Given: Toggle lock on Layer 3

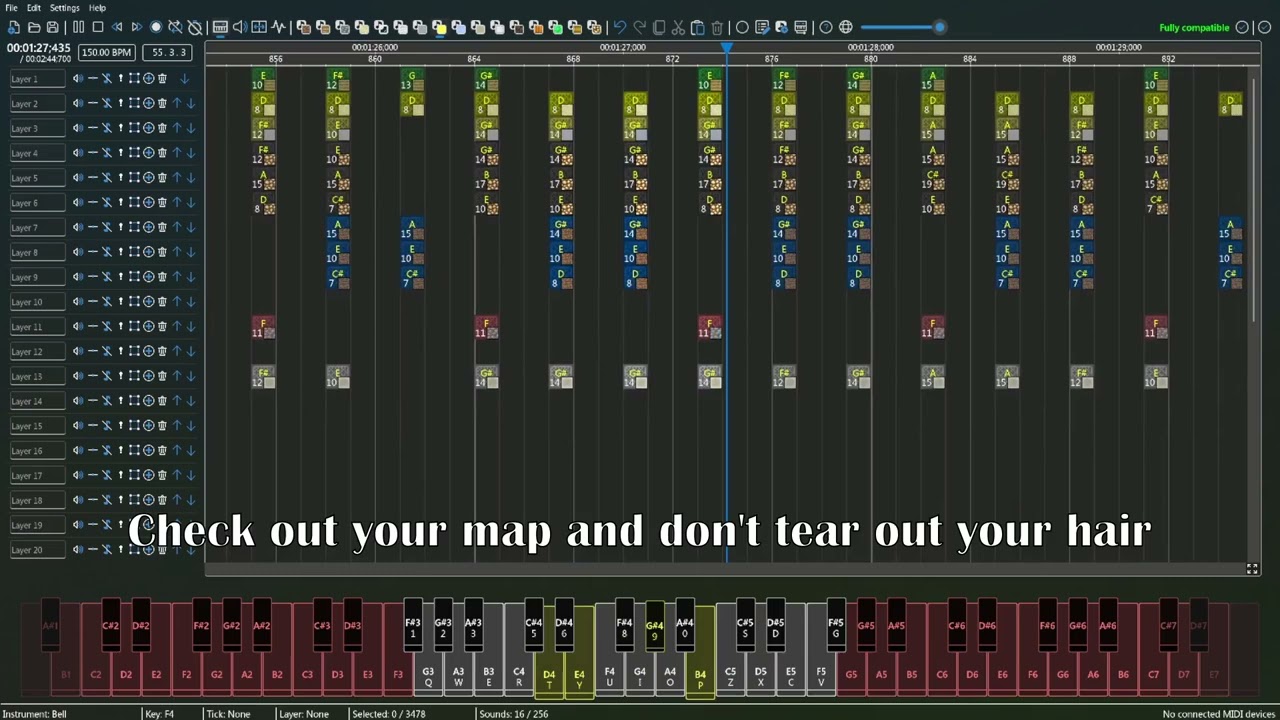Looking at the screenshot, I should (x=106, y=128).
